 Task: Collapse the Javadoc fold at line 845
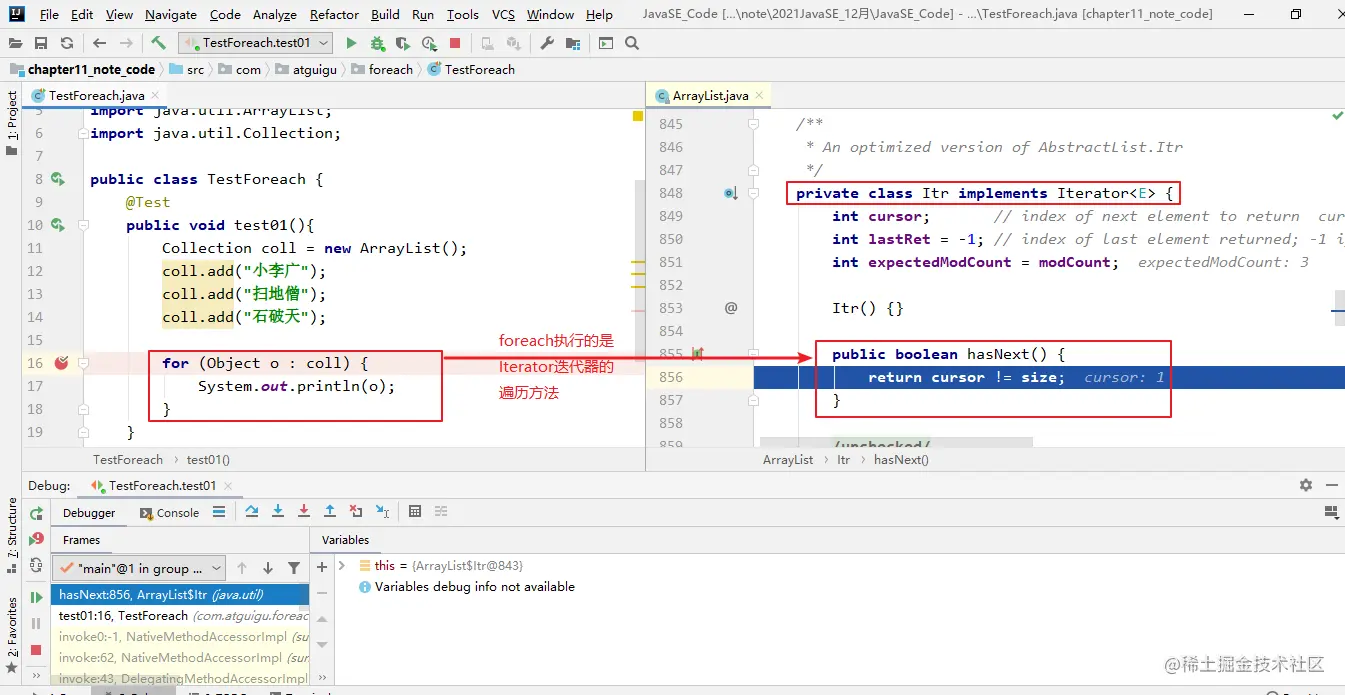pyautogui.click(x=754, y=124)
